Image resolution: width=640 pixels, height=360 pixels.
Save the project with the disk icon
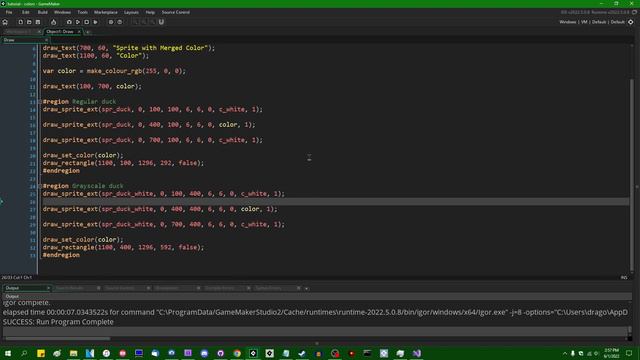tap(38, 22)
